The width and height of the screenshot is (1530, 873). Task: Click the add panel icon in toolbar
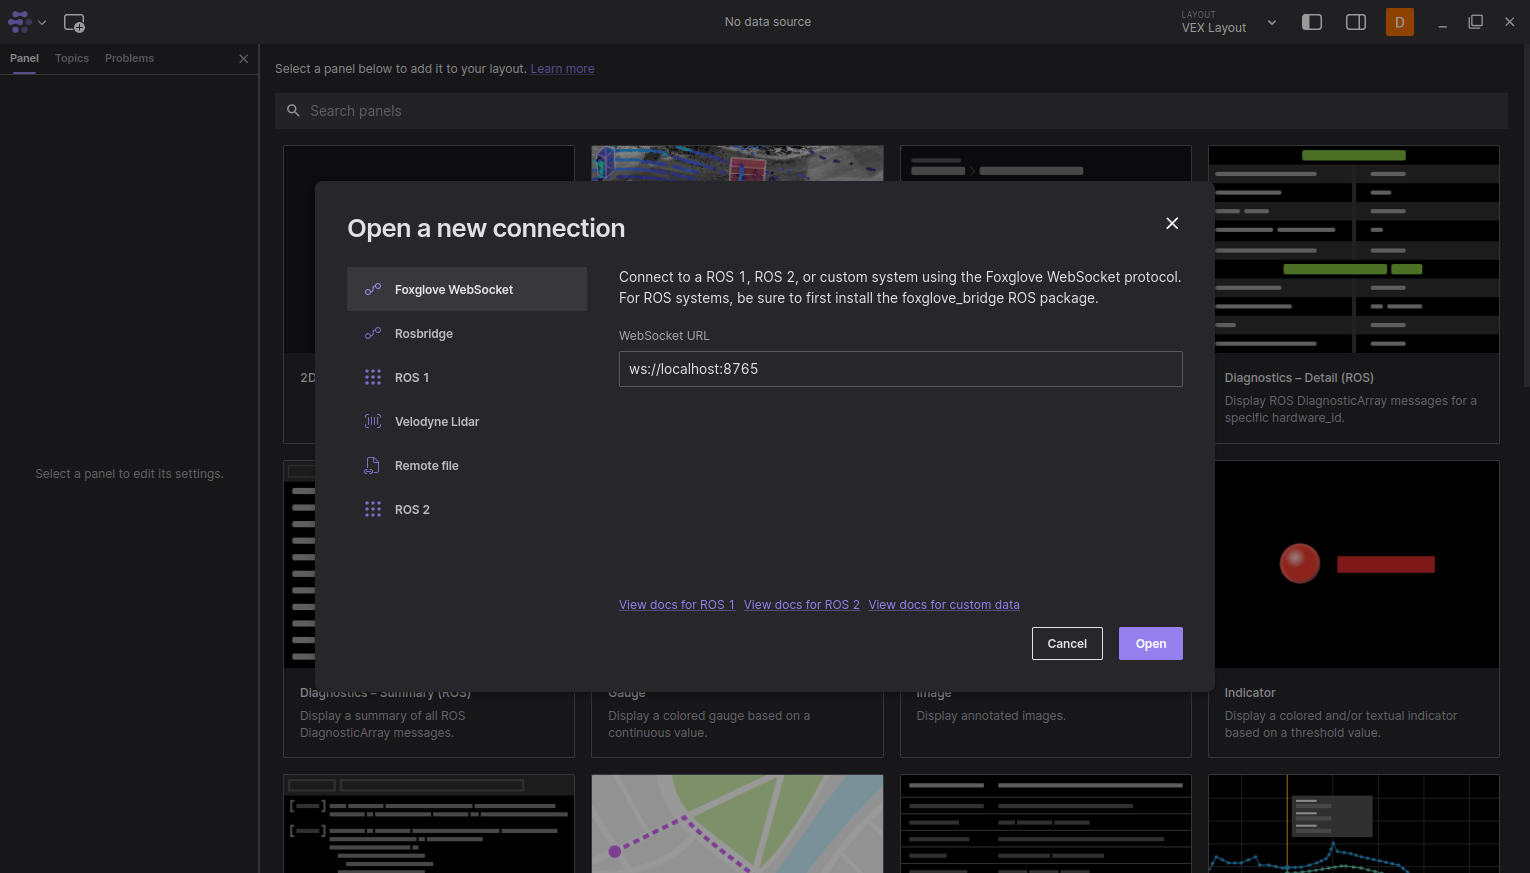[74, 22]
